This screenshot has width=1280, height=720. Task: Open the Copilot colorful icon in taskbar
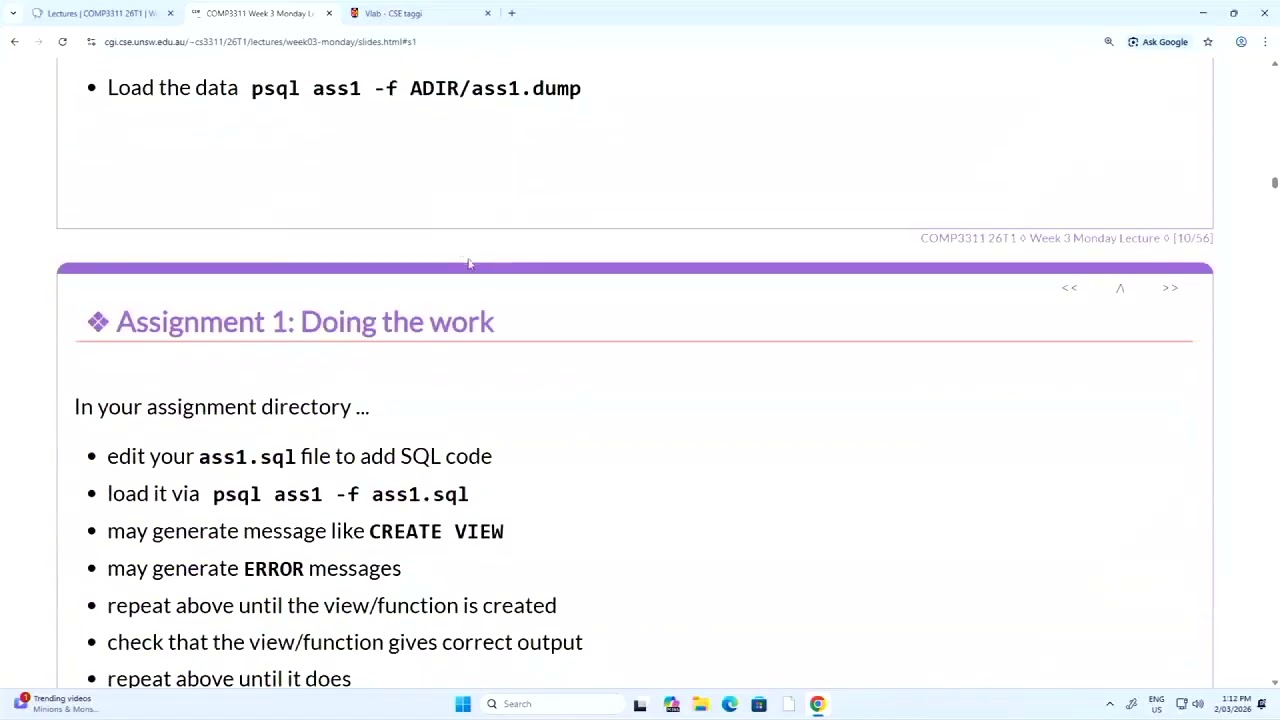[671, 704]
